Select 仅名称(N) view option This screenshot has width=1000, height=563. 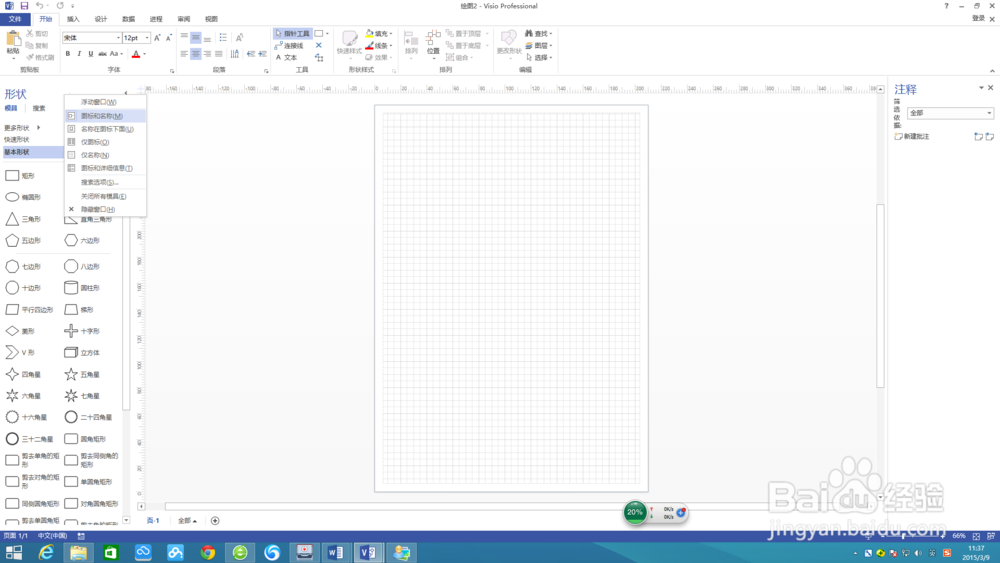pyautogui.click(x=105, y=155)
